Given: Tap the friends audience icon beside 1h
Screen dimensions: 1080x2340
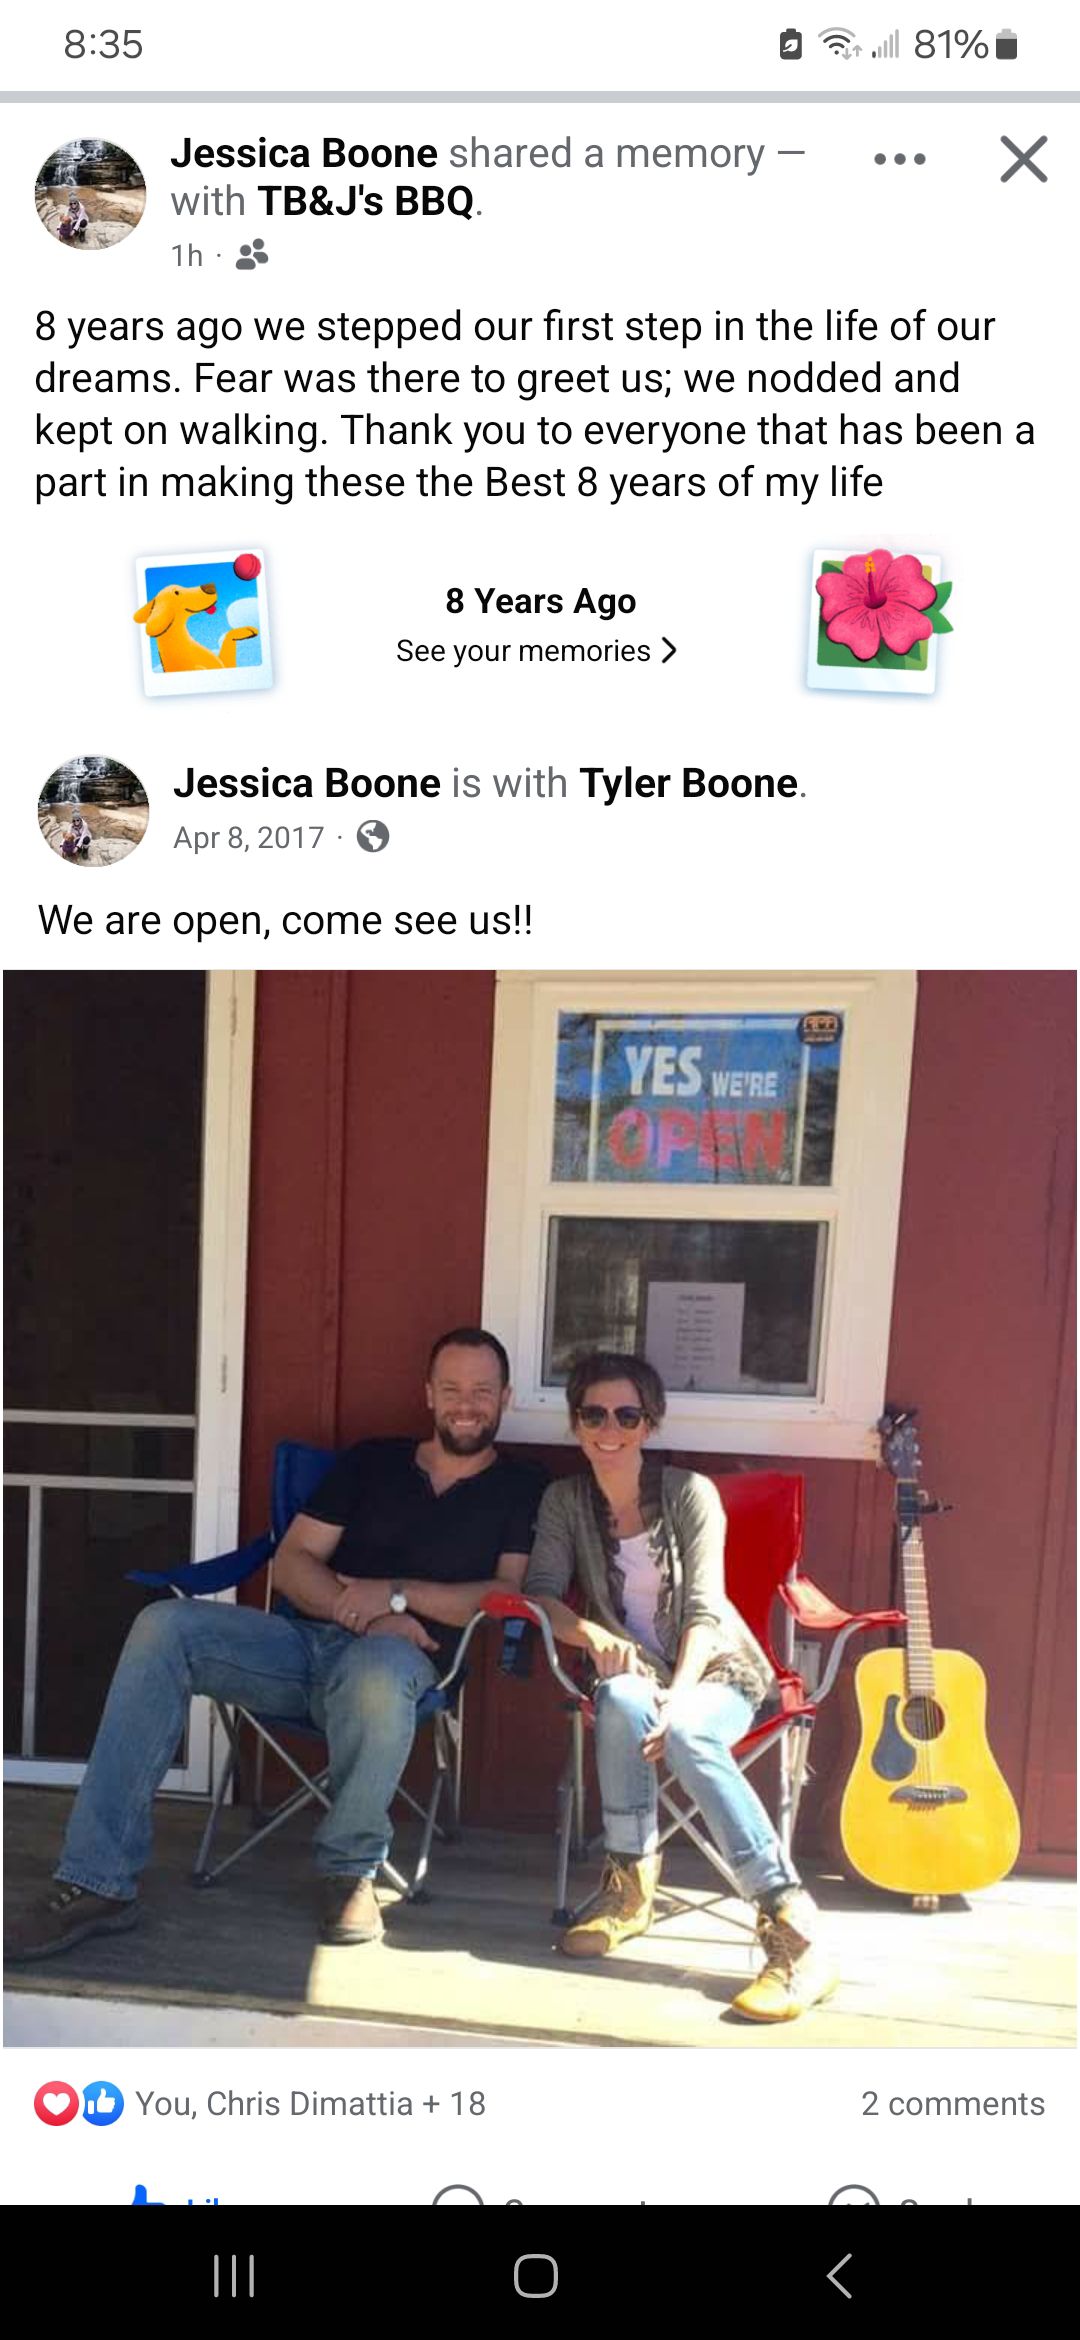Looking at the screenshot, I should [252, 255].
